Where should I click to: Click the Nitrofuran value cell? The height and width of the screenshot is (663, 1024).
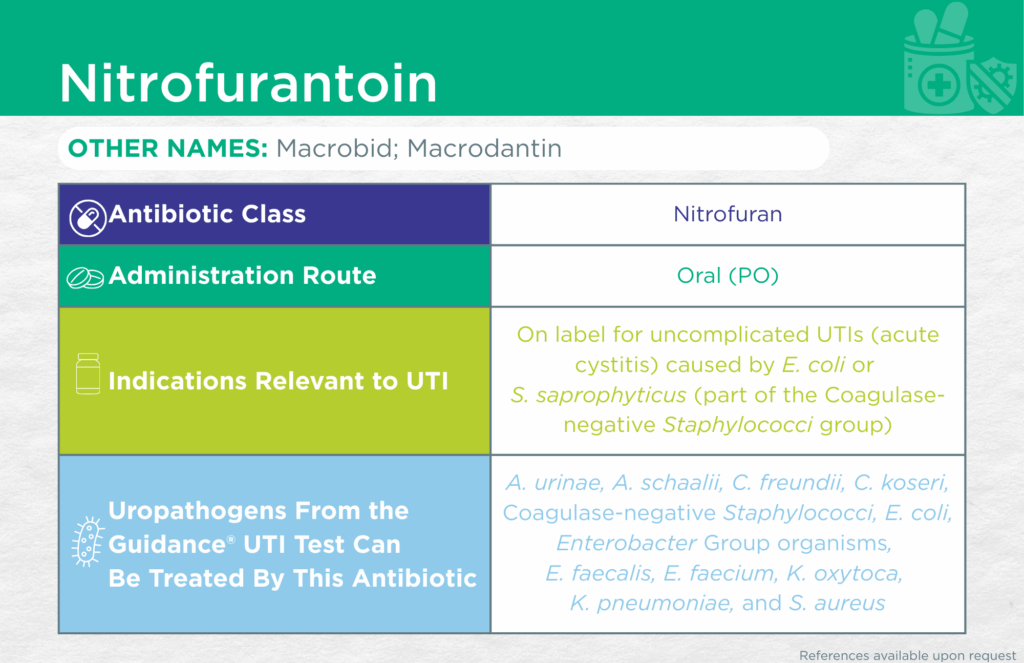pos(727,214)
